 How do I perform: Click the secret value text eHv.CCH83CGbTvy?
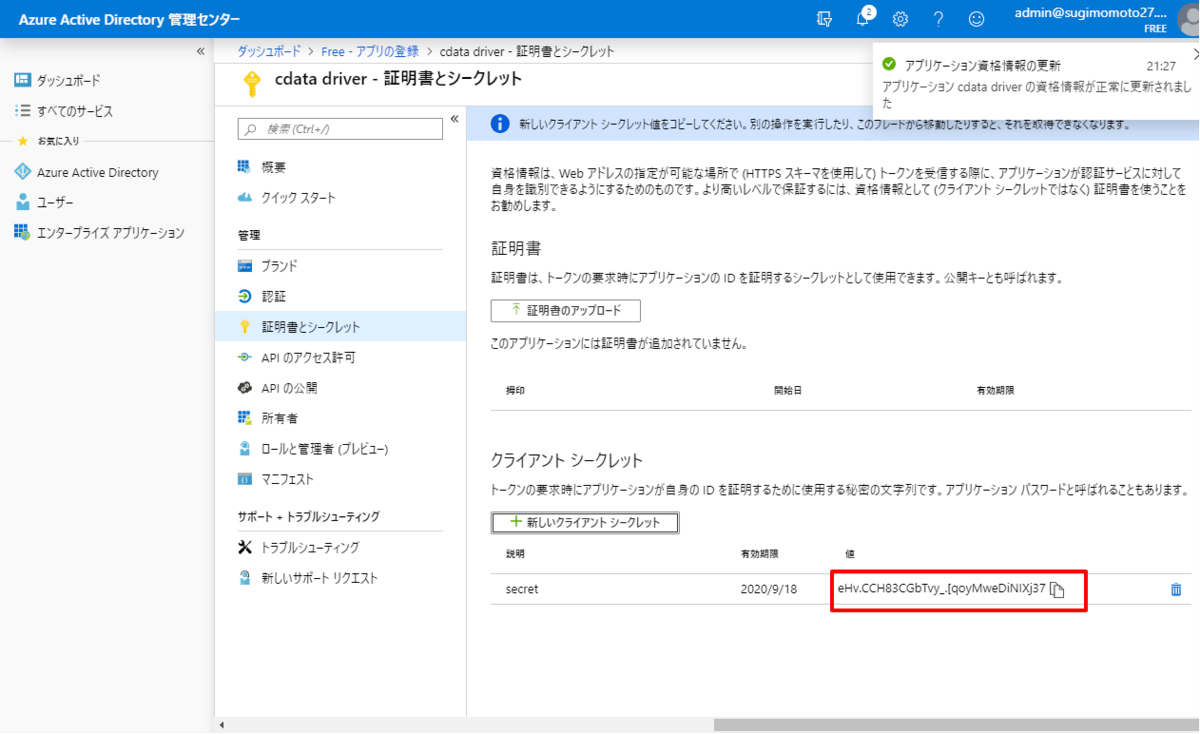pyautogui.click(x=941, y=588)
